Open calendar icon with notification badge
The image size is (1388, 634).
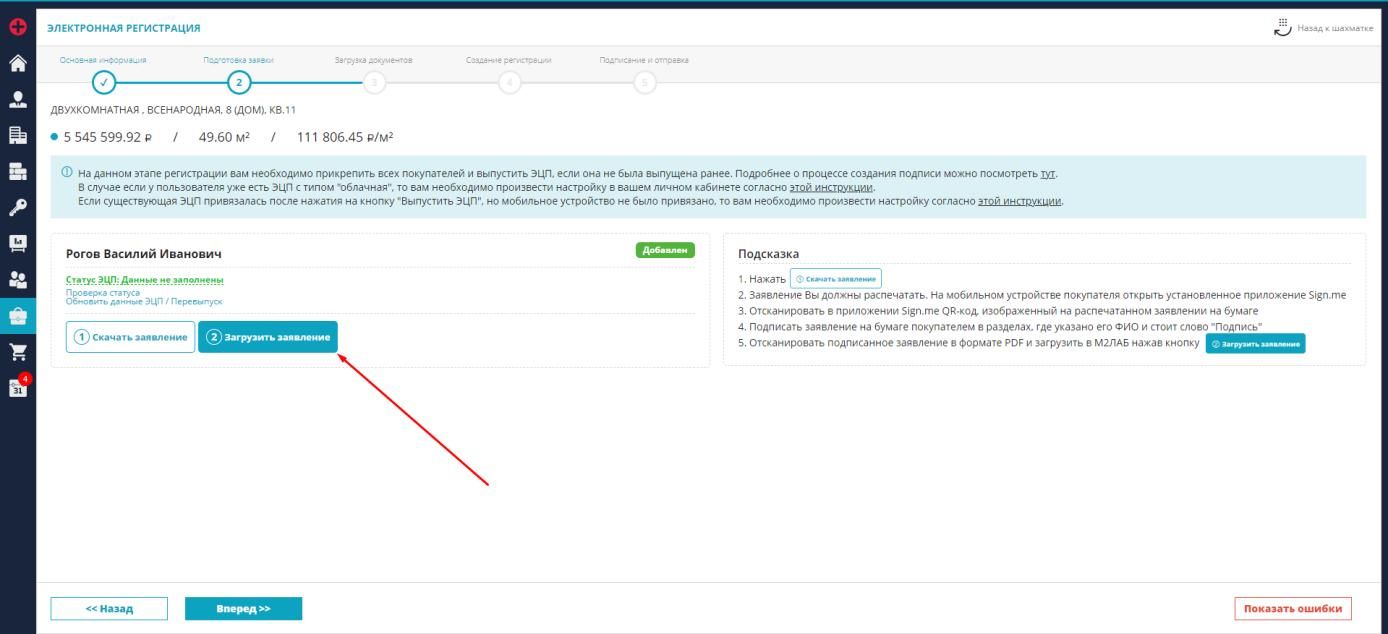(18, 386)
